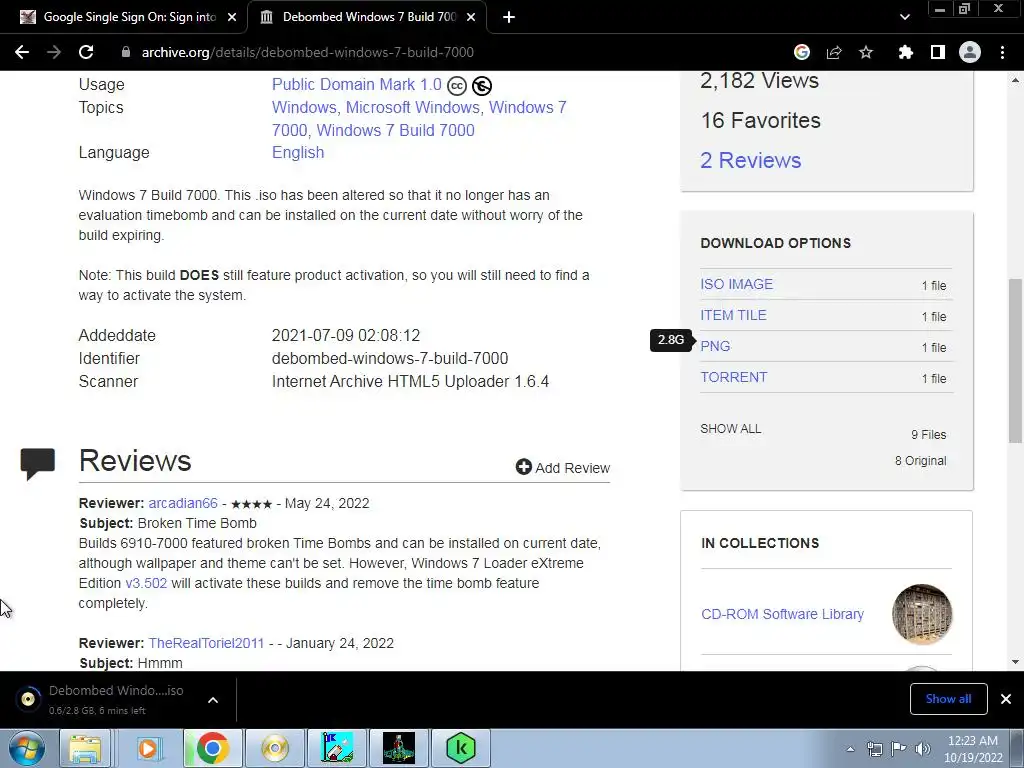Open the volume speaker tray icon
Viewport: 1024px width, 768px height.
coord(923,749)
